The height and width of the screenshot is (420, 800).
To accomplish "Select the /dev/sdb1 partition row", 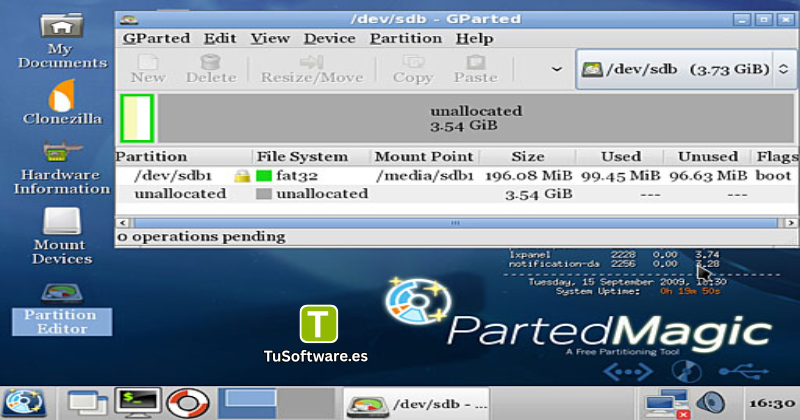I will click(457, 176).
